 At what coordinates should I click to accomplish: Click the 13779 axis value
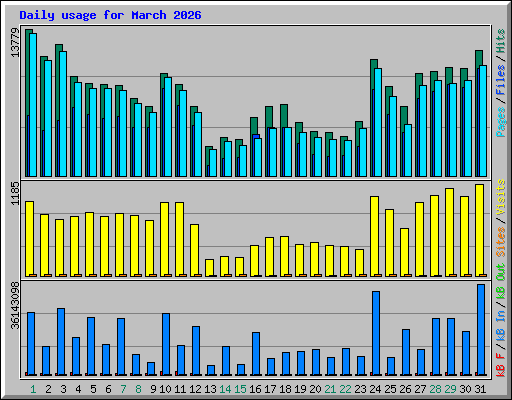point(15,43)
